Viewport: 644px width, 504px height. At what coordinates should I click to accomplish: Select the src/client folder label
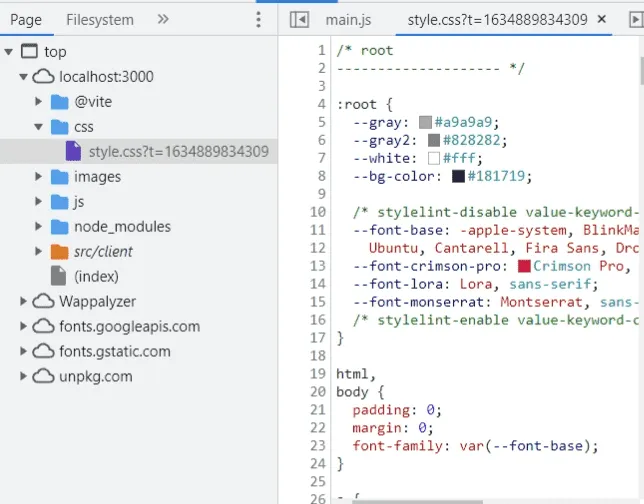coord(103,251)
